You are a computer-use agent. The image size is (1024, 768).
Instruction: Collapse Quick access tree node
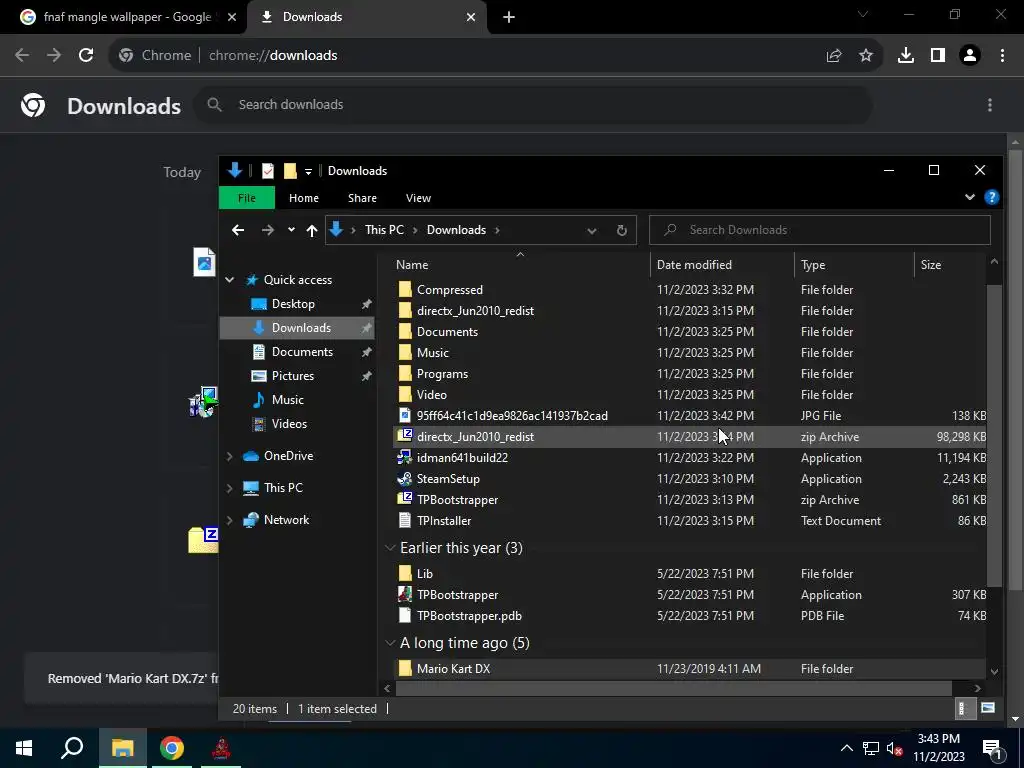click(229, 280)
